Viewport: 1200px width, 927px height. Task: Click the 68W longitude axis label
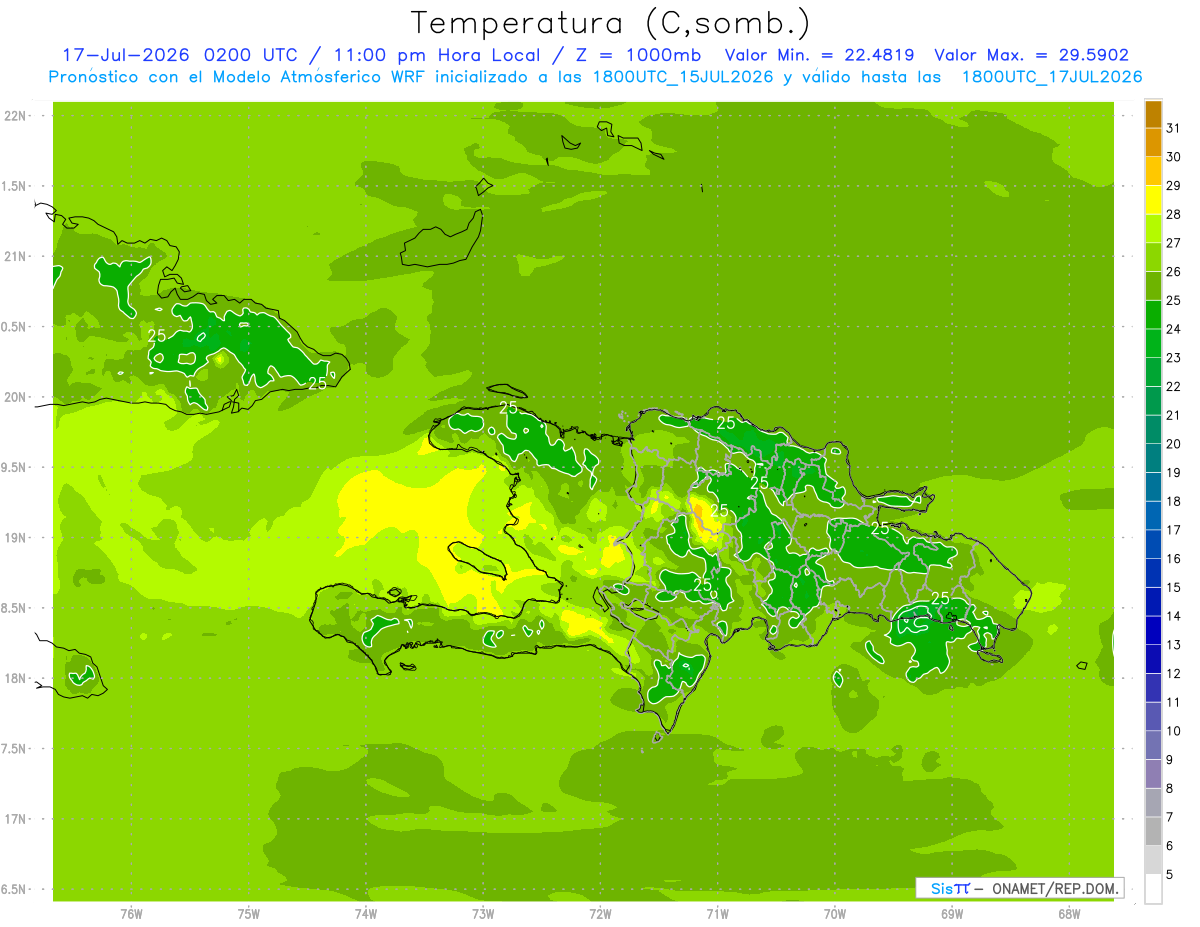1068,914
